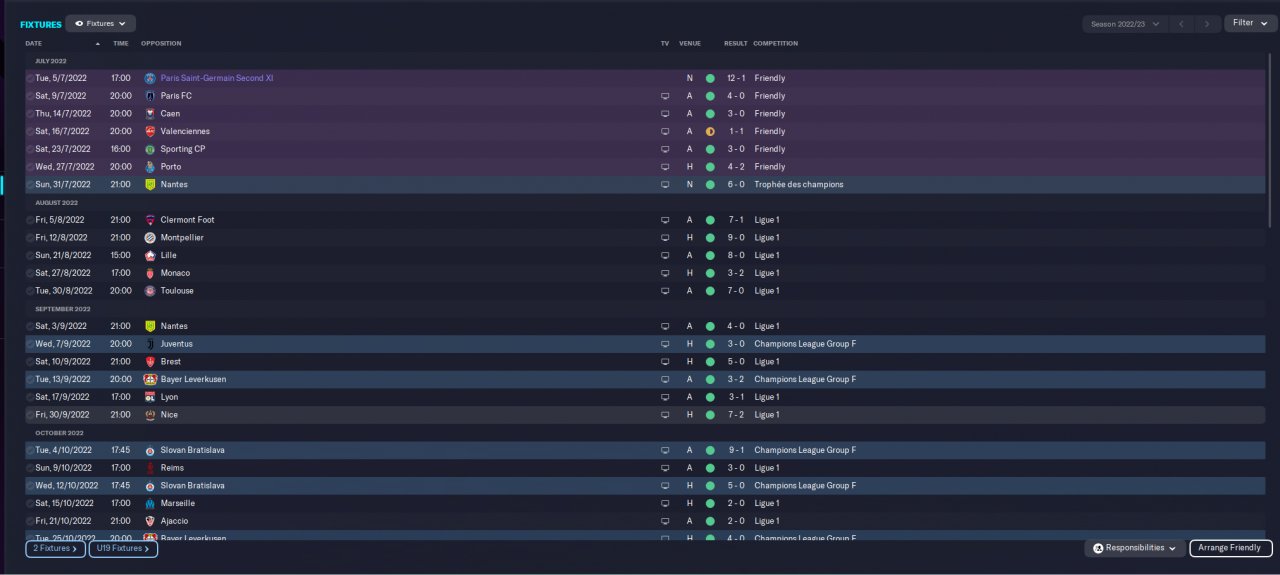Click the orange draw indicator for Valenciennes
The width and height of the screenshot is (1280, 575).
[710, 131]
